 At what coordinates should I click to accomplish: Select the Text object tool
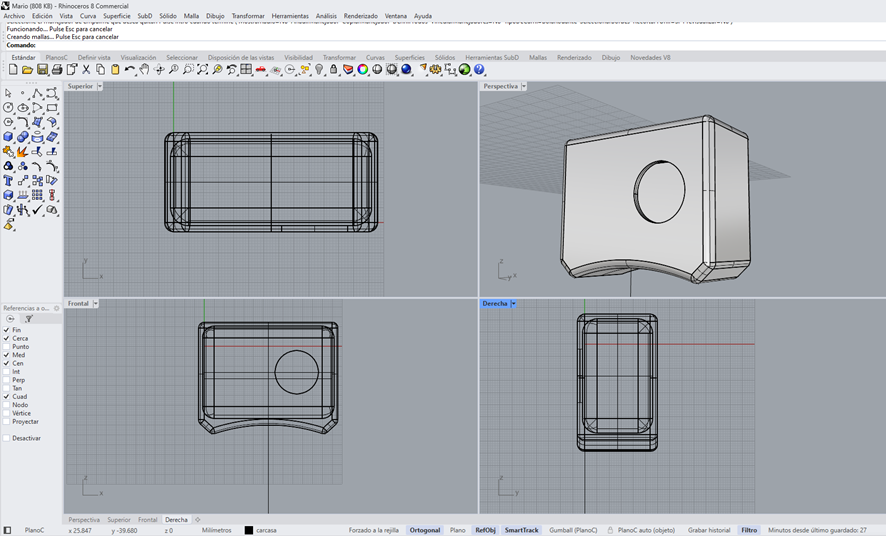pos(8,181)
